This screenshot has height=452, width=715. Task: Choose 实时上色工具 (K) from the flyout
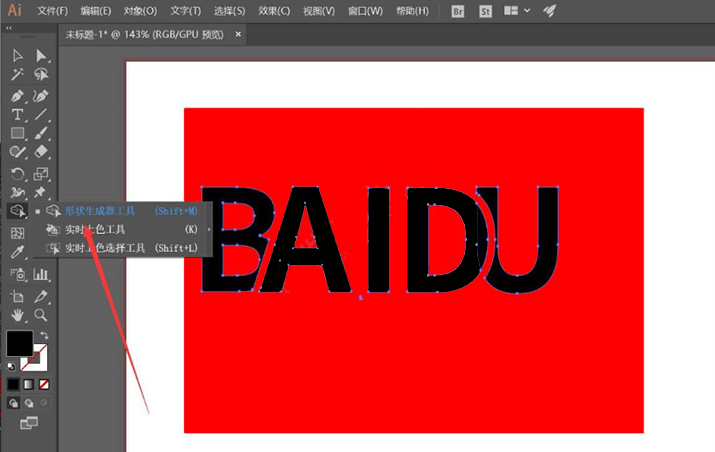point(121,229)
